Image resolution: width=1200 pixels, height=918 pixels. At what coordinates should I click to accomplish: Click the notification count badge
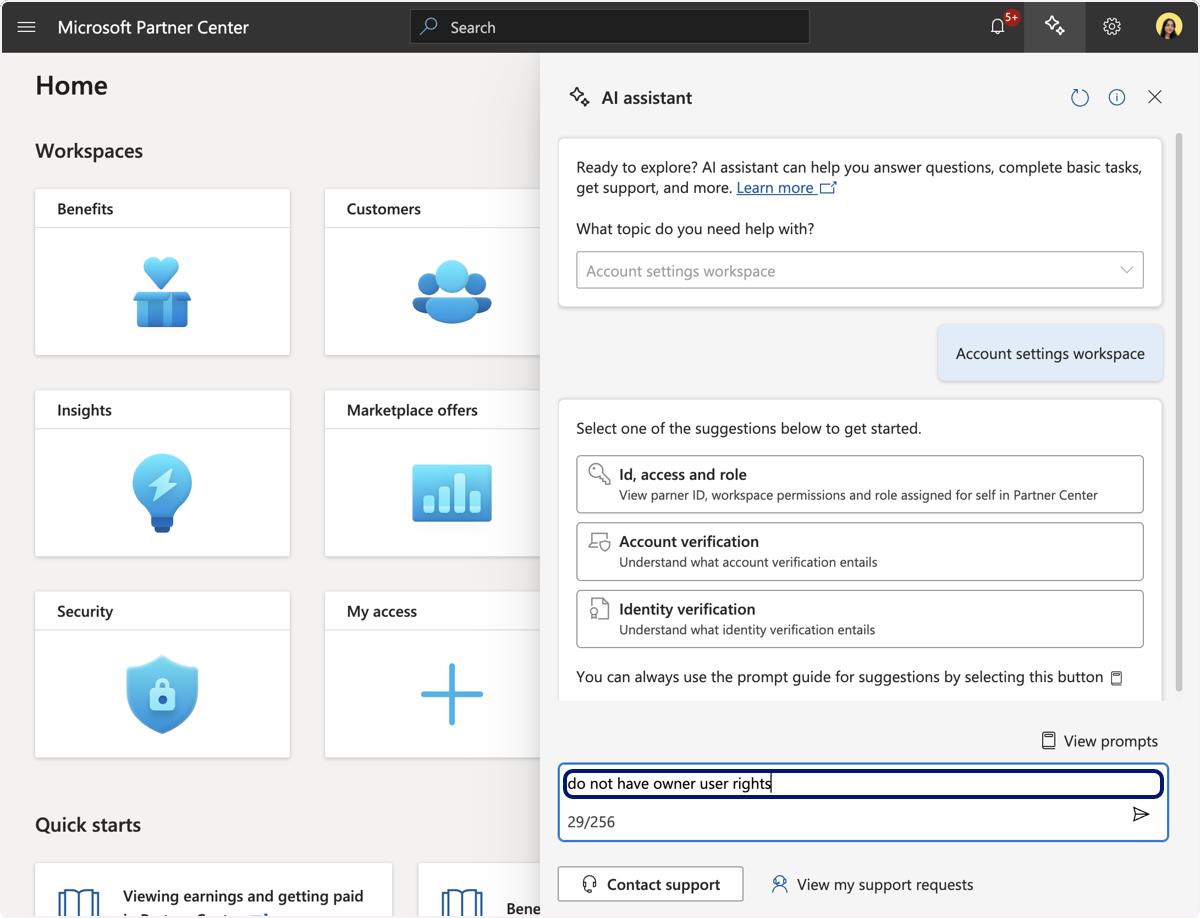click(1011, 17)
